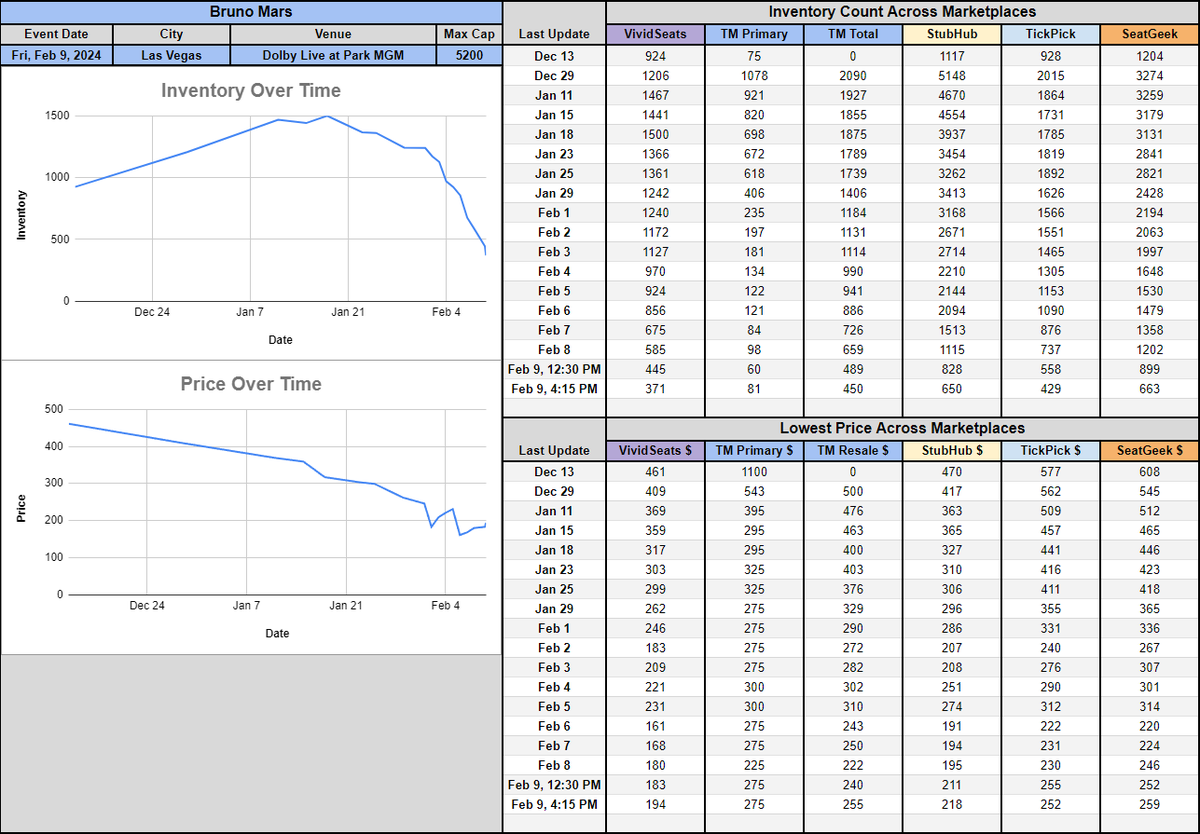Select the TM Primary inventory column header
The height and width of the screenshot is (834, 1200).
(x=754, y=34)
